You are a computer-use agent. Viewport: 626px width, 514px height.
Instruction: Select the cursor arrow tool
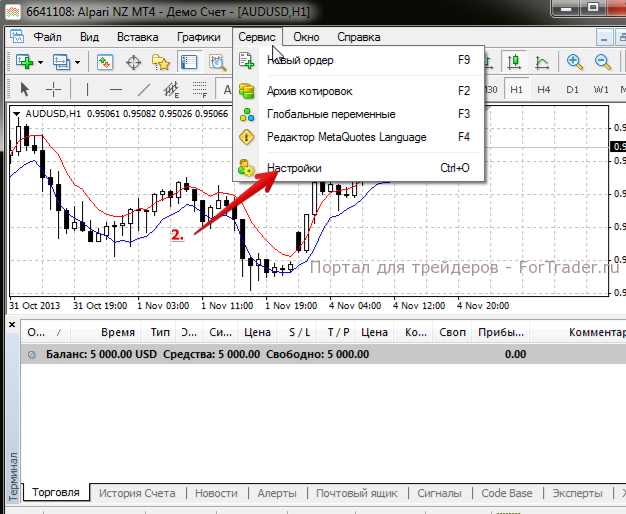click(25, 89)
